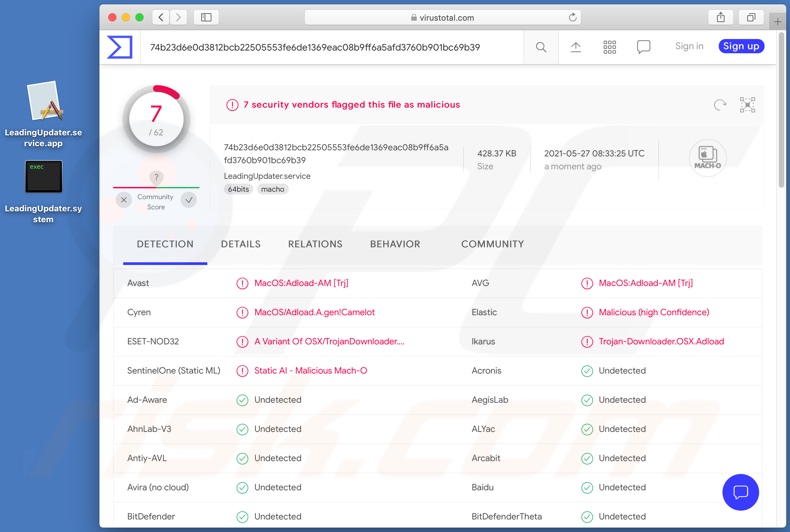Viewport: 790px width, 532px height.
Task: Click Avast's MacOS:Adload-AM [Trj] result
Action: (x=301, y=283)
